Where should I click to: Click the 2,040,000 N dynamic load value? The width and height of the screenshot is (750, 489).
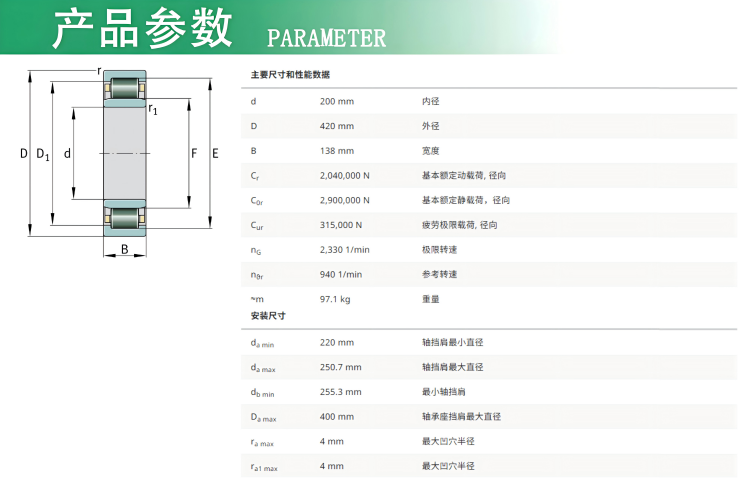344,176
